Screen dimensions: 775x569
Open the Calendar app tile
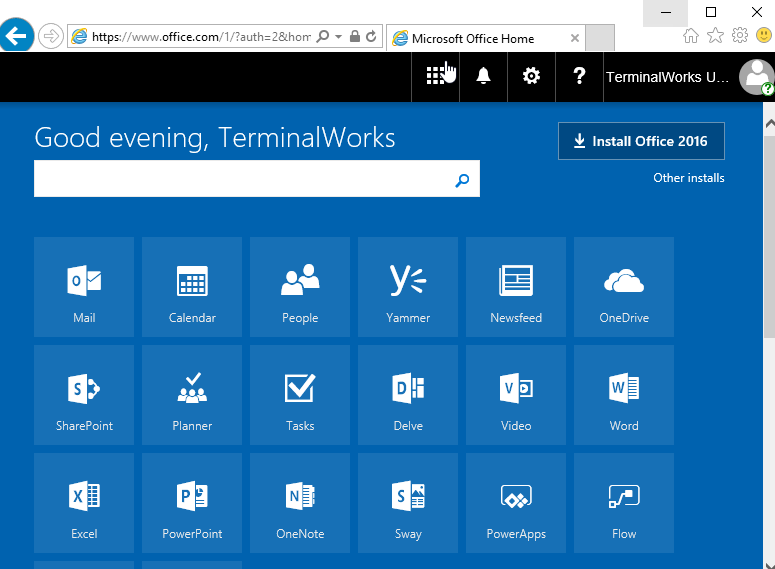pos(192,287)
